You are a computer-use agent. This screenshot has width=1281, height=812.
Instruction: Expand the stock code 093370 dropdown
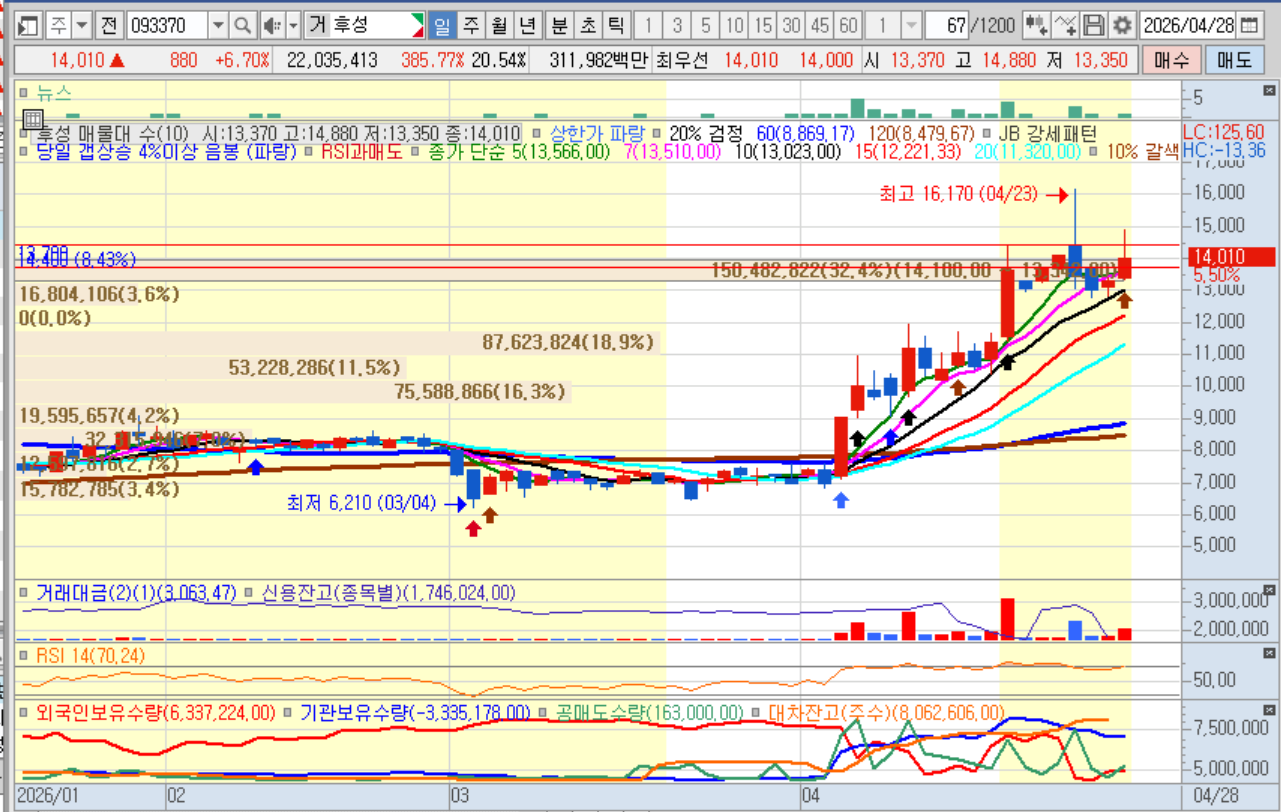pyautogui.click(x=219, y=24)
